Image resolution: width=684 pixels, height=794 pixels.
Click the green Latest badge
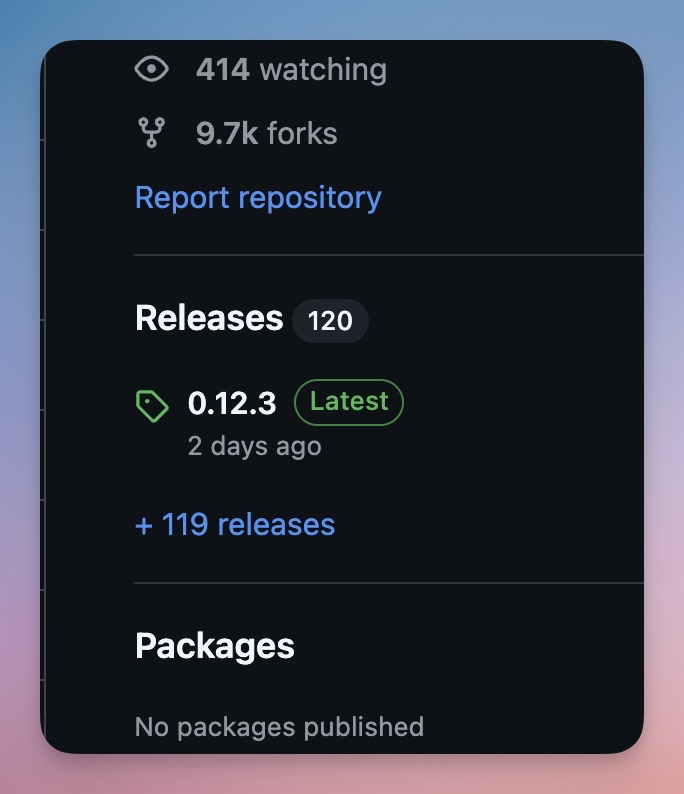click(x=349, y=402)
